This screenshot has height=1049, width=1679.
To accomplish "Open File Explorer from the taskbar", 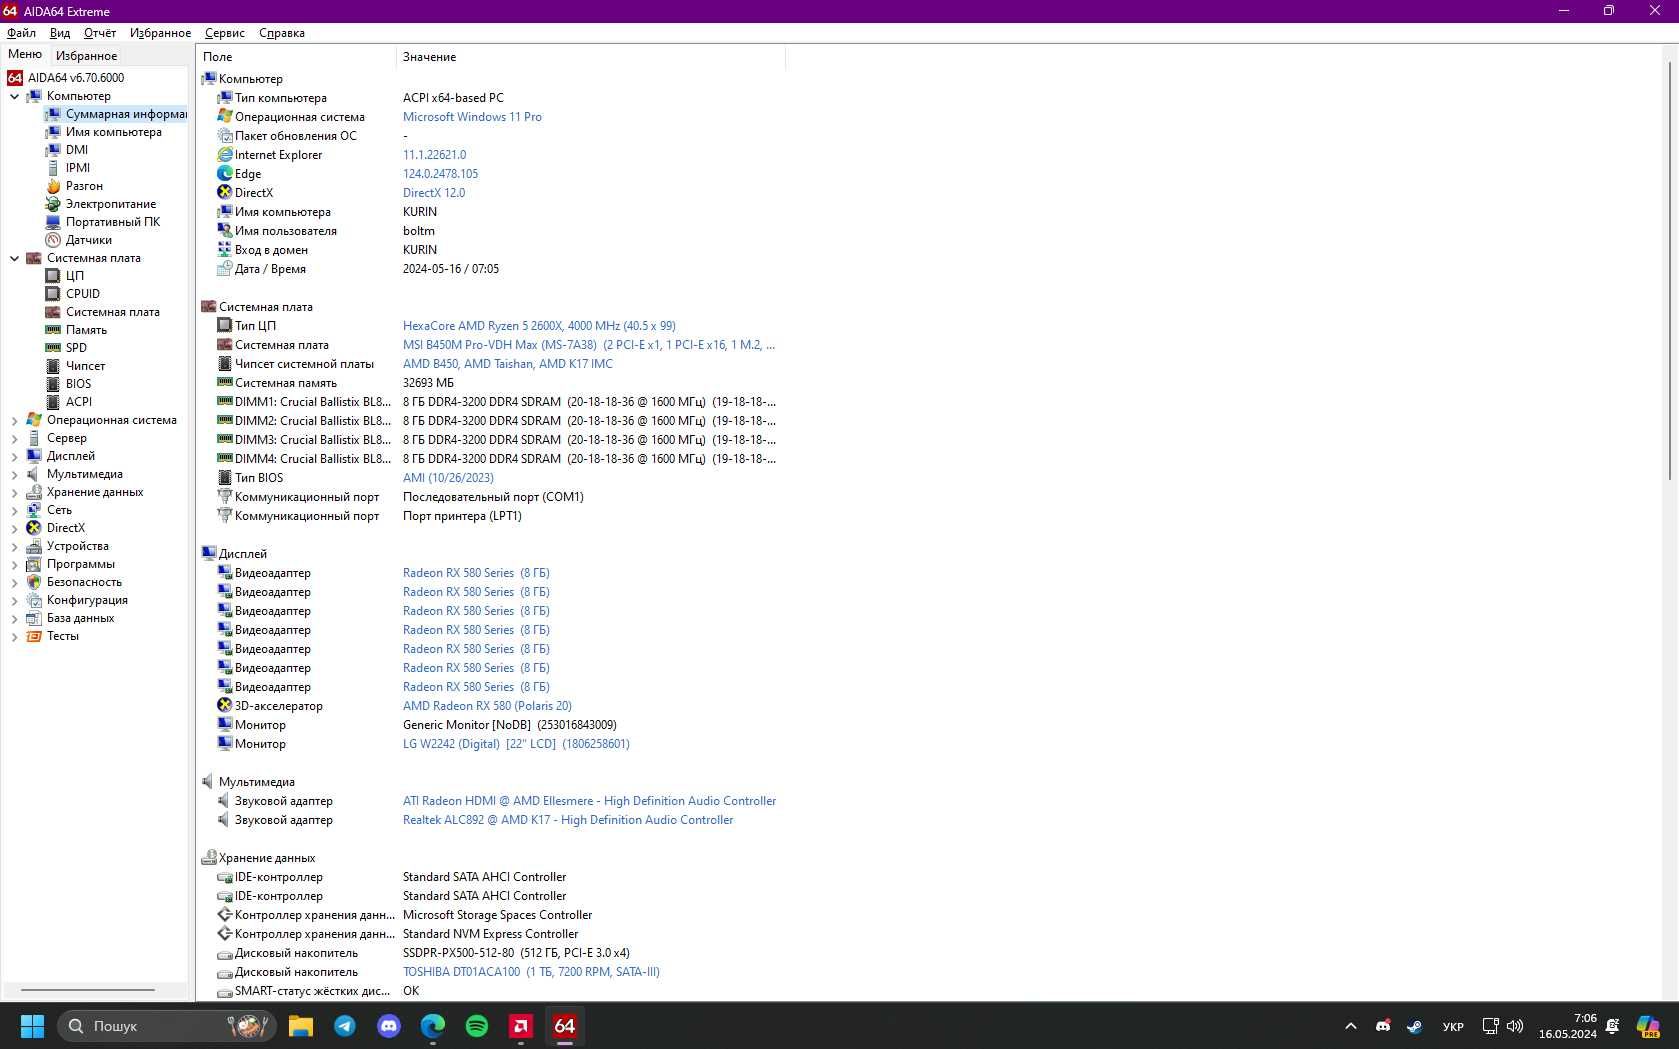I will coord(301,1026).
